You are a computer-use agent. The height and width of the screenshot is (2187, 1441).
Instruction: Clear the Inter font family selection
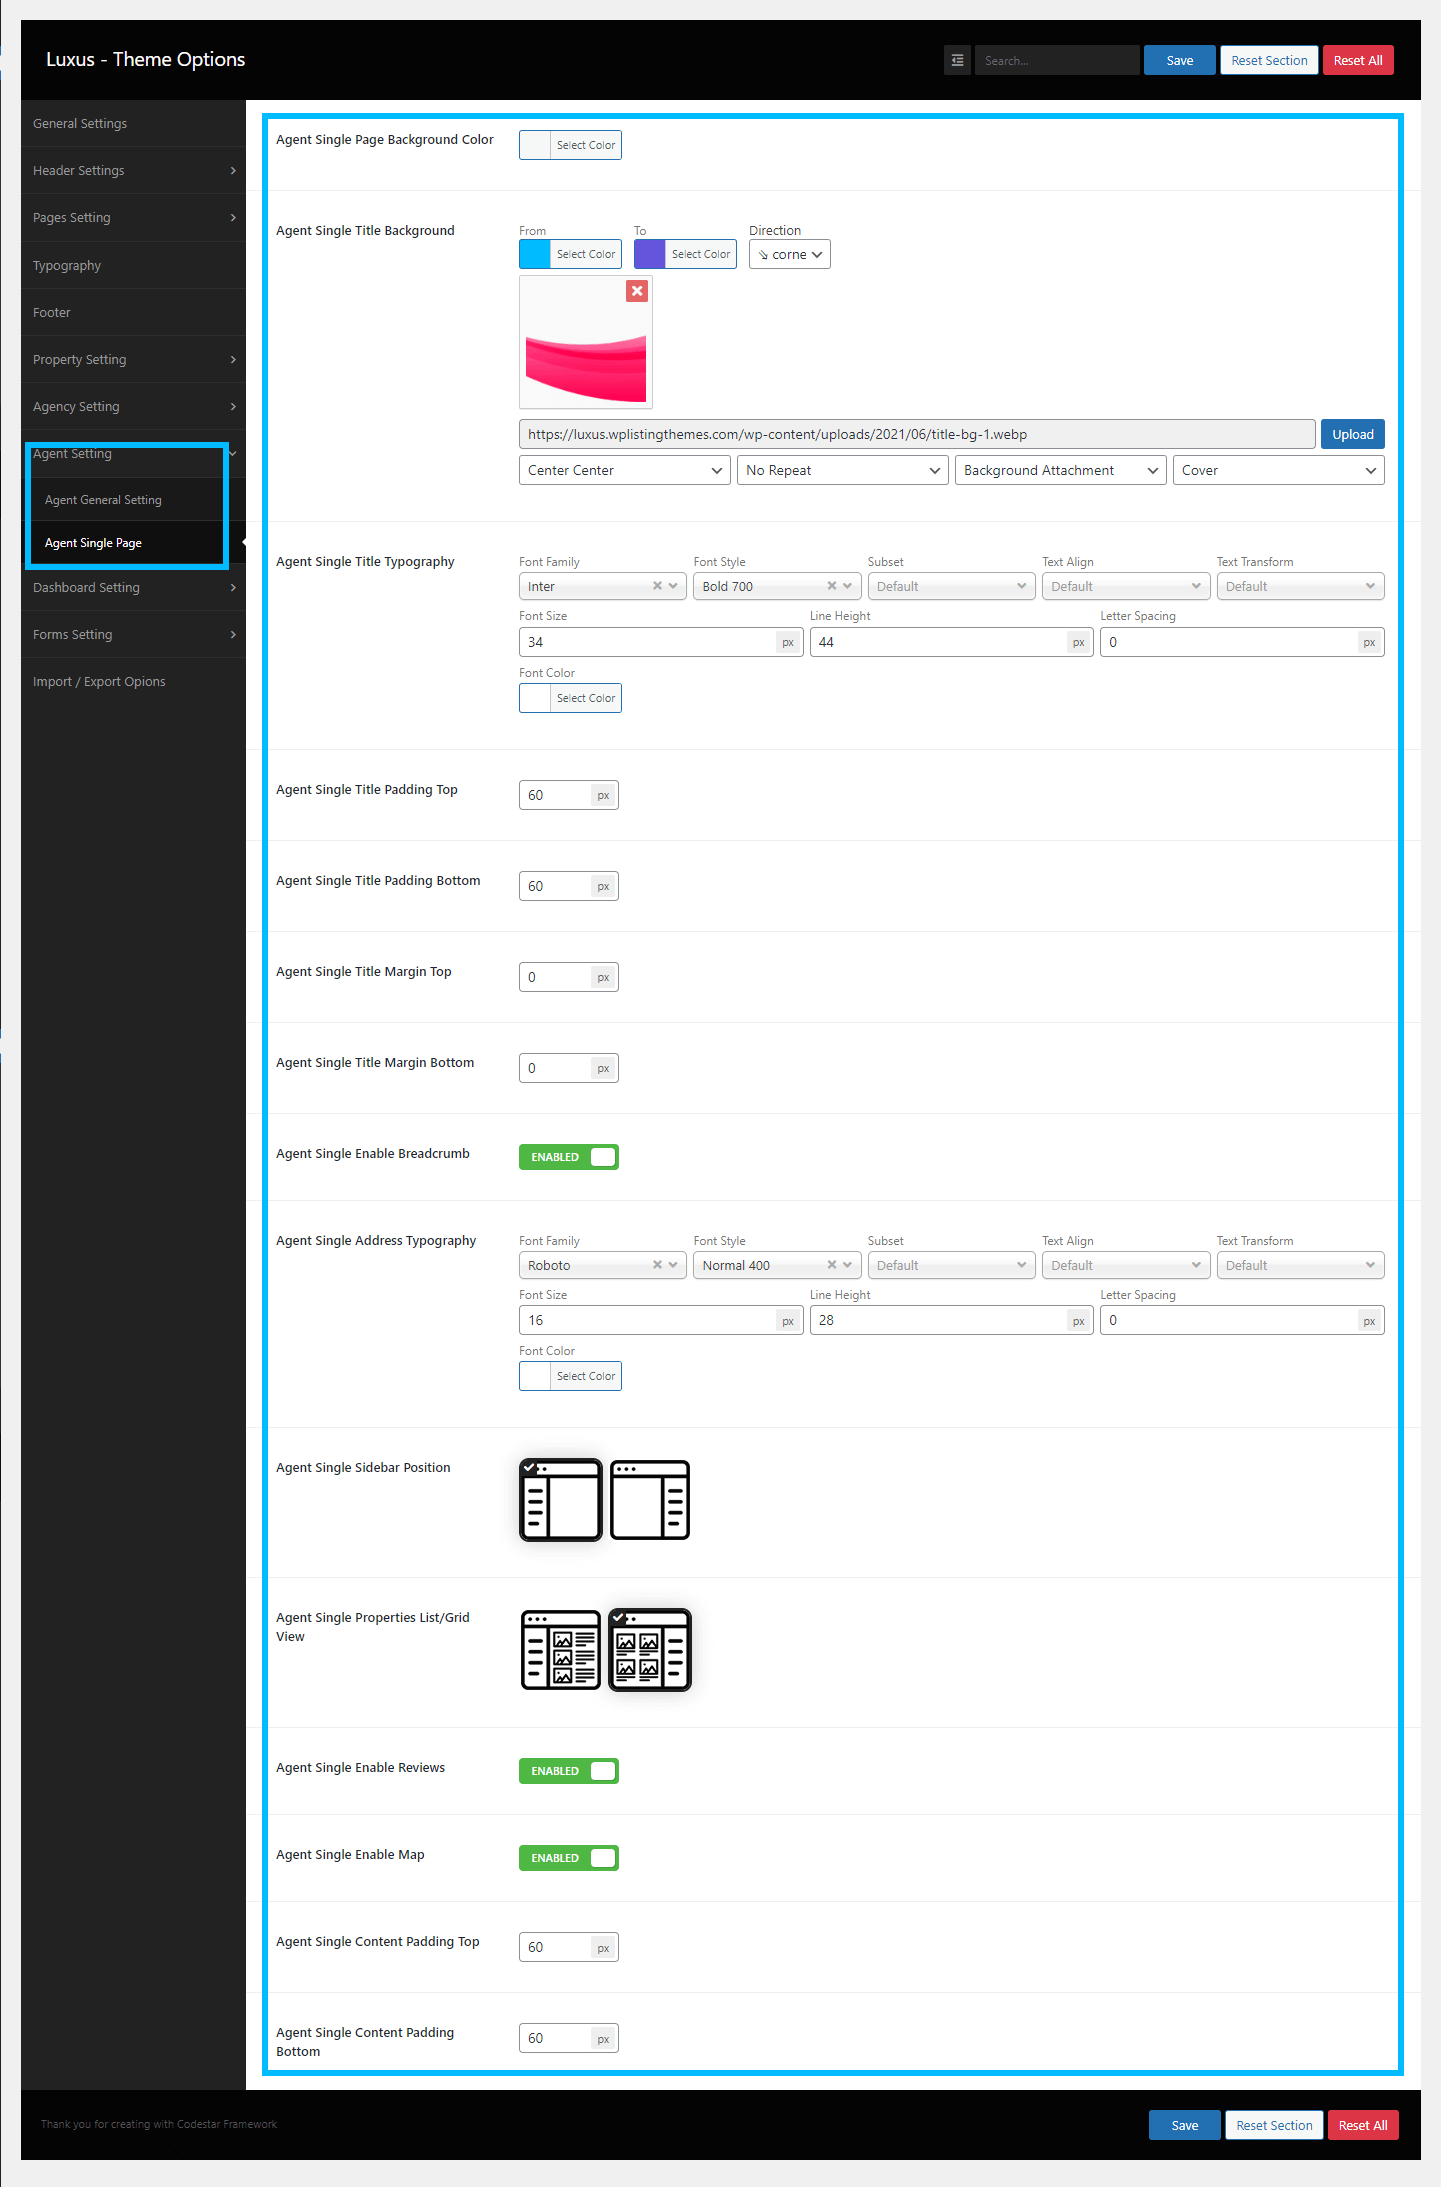pyautogui.click(x=657, y=586)
